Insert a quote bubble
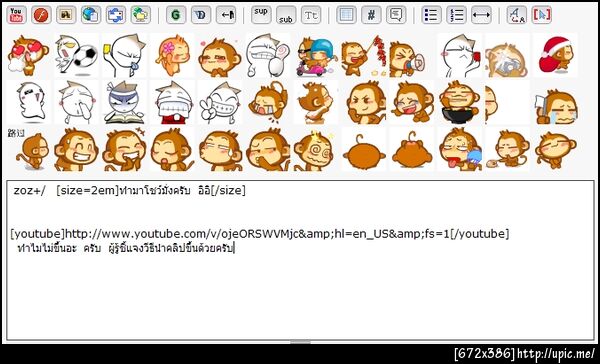Viewport: 600px width, 364px height. click(x=396, y=15)
